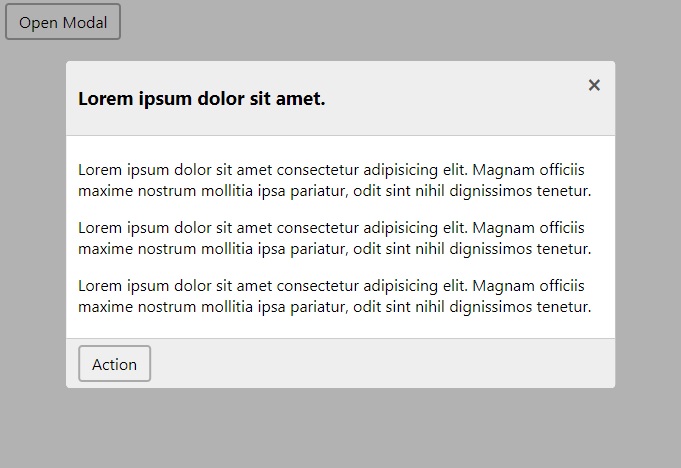Click the first Lorem ipsum paragraph

click(334, 180)
